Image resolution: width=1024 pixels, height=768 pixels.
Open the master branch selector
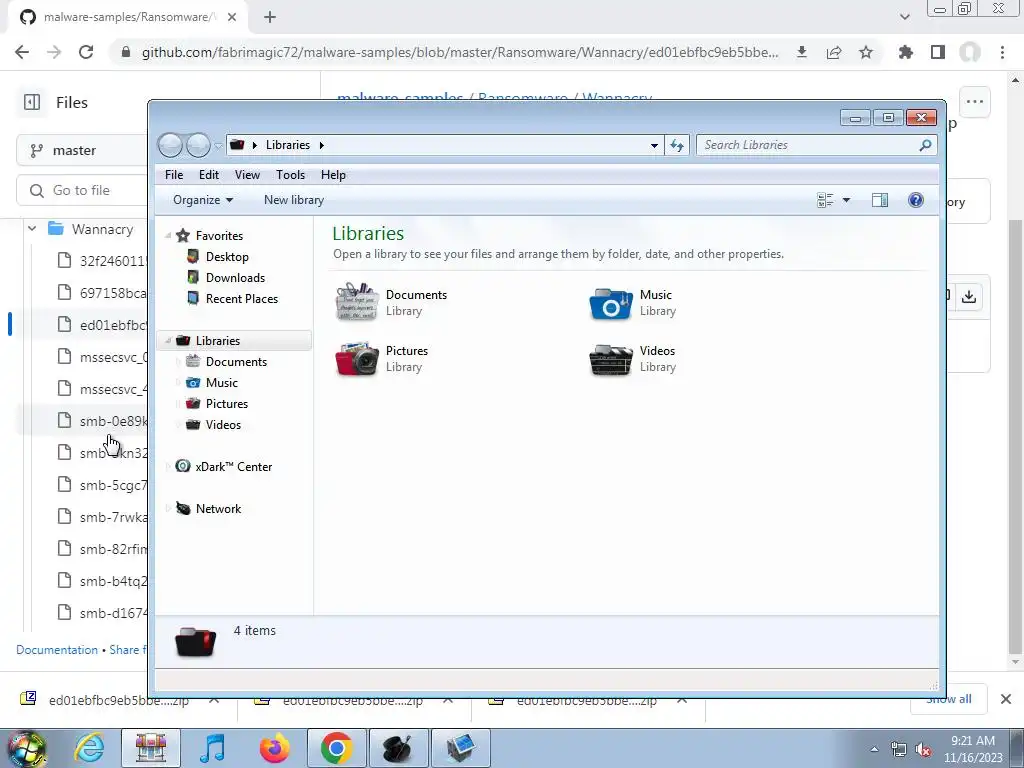click(x=82, y=150)
